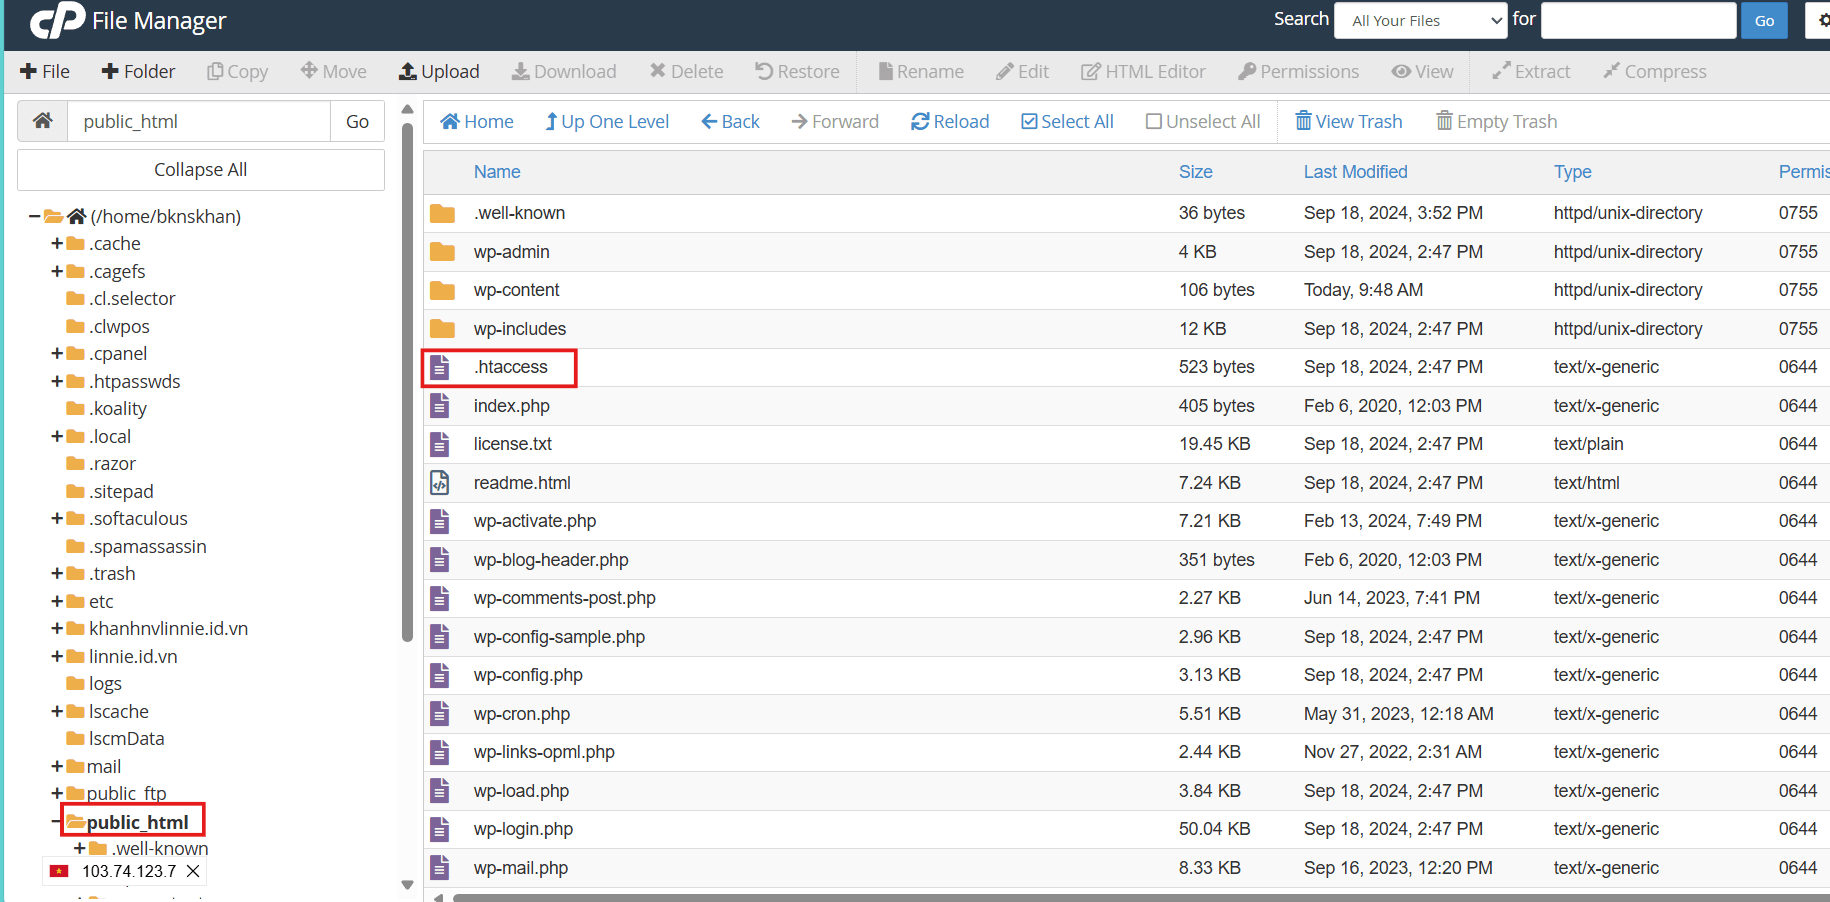This screenshot has width=1830, height=902.
Task: Click the search text input field
Action: 1638,21
